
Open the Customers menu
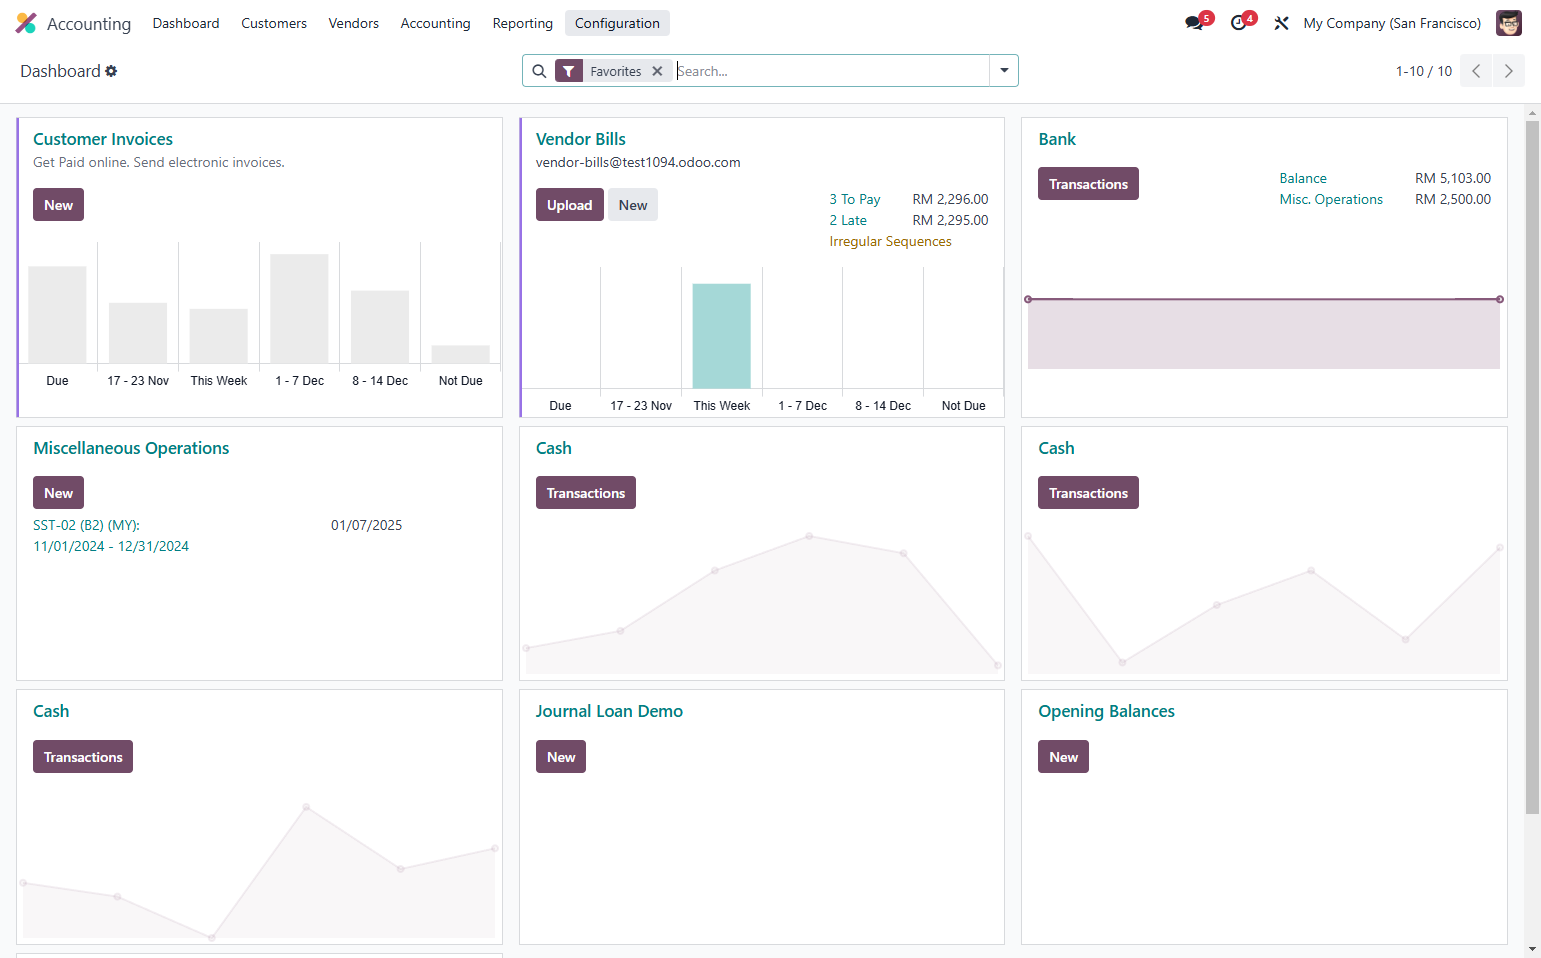pyautogui.click(x=274, y=23)
